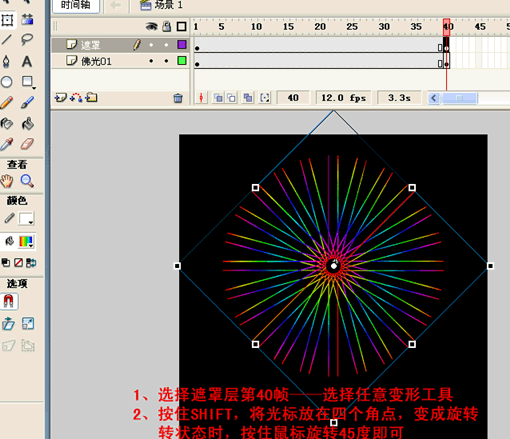The image size is (510, 439).
Task: Click frame 20 on the timeline ruler
Action: point(320,27)
